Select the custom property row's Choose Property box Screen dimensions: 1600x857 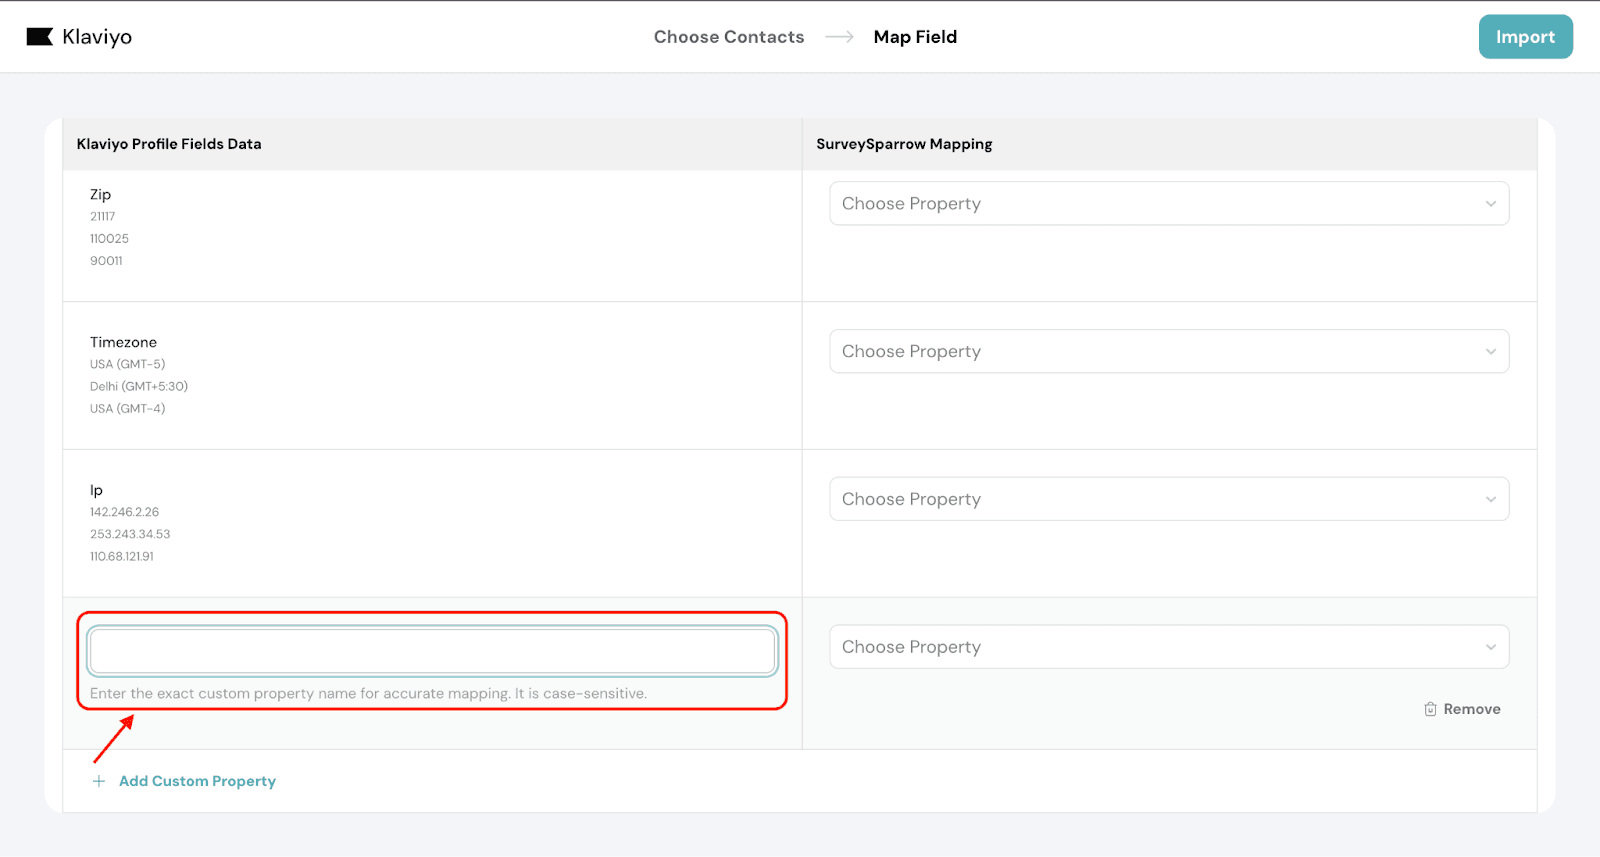click(1150, 647)
